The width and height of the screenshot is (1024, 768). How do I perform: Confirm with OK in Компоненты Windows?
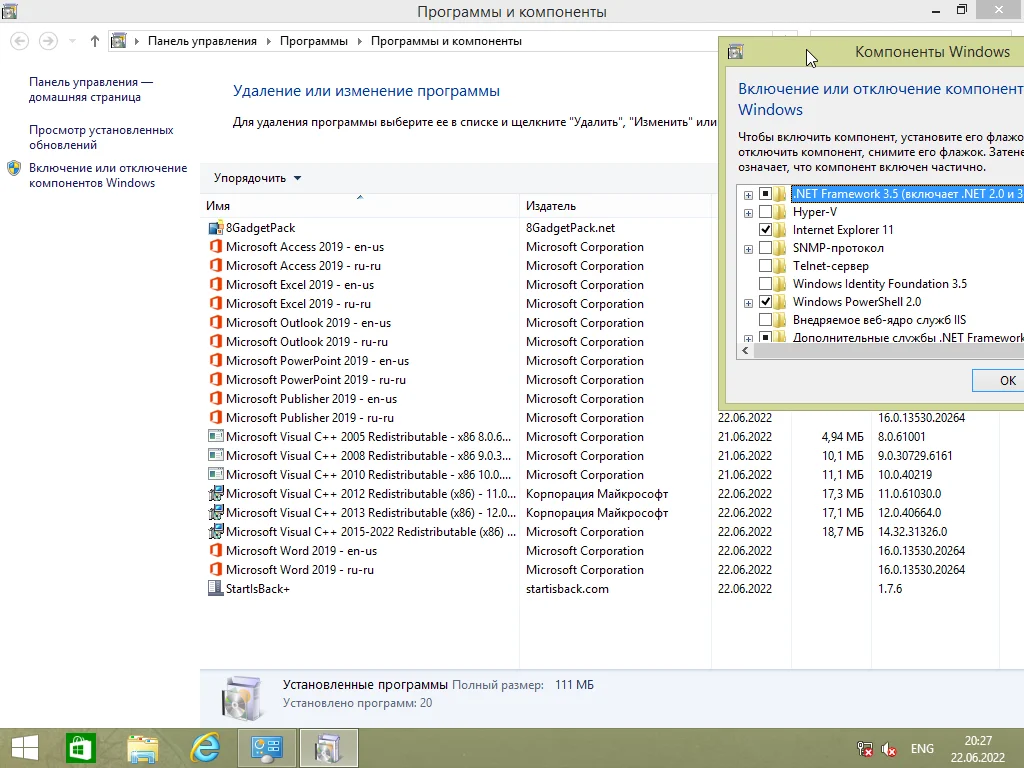point(999,380)
